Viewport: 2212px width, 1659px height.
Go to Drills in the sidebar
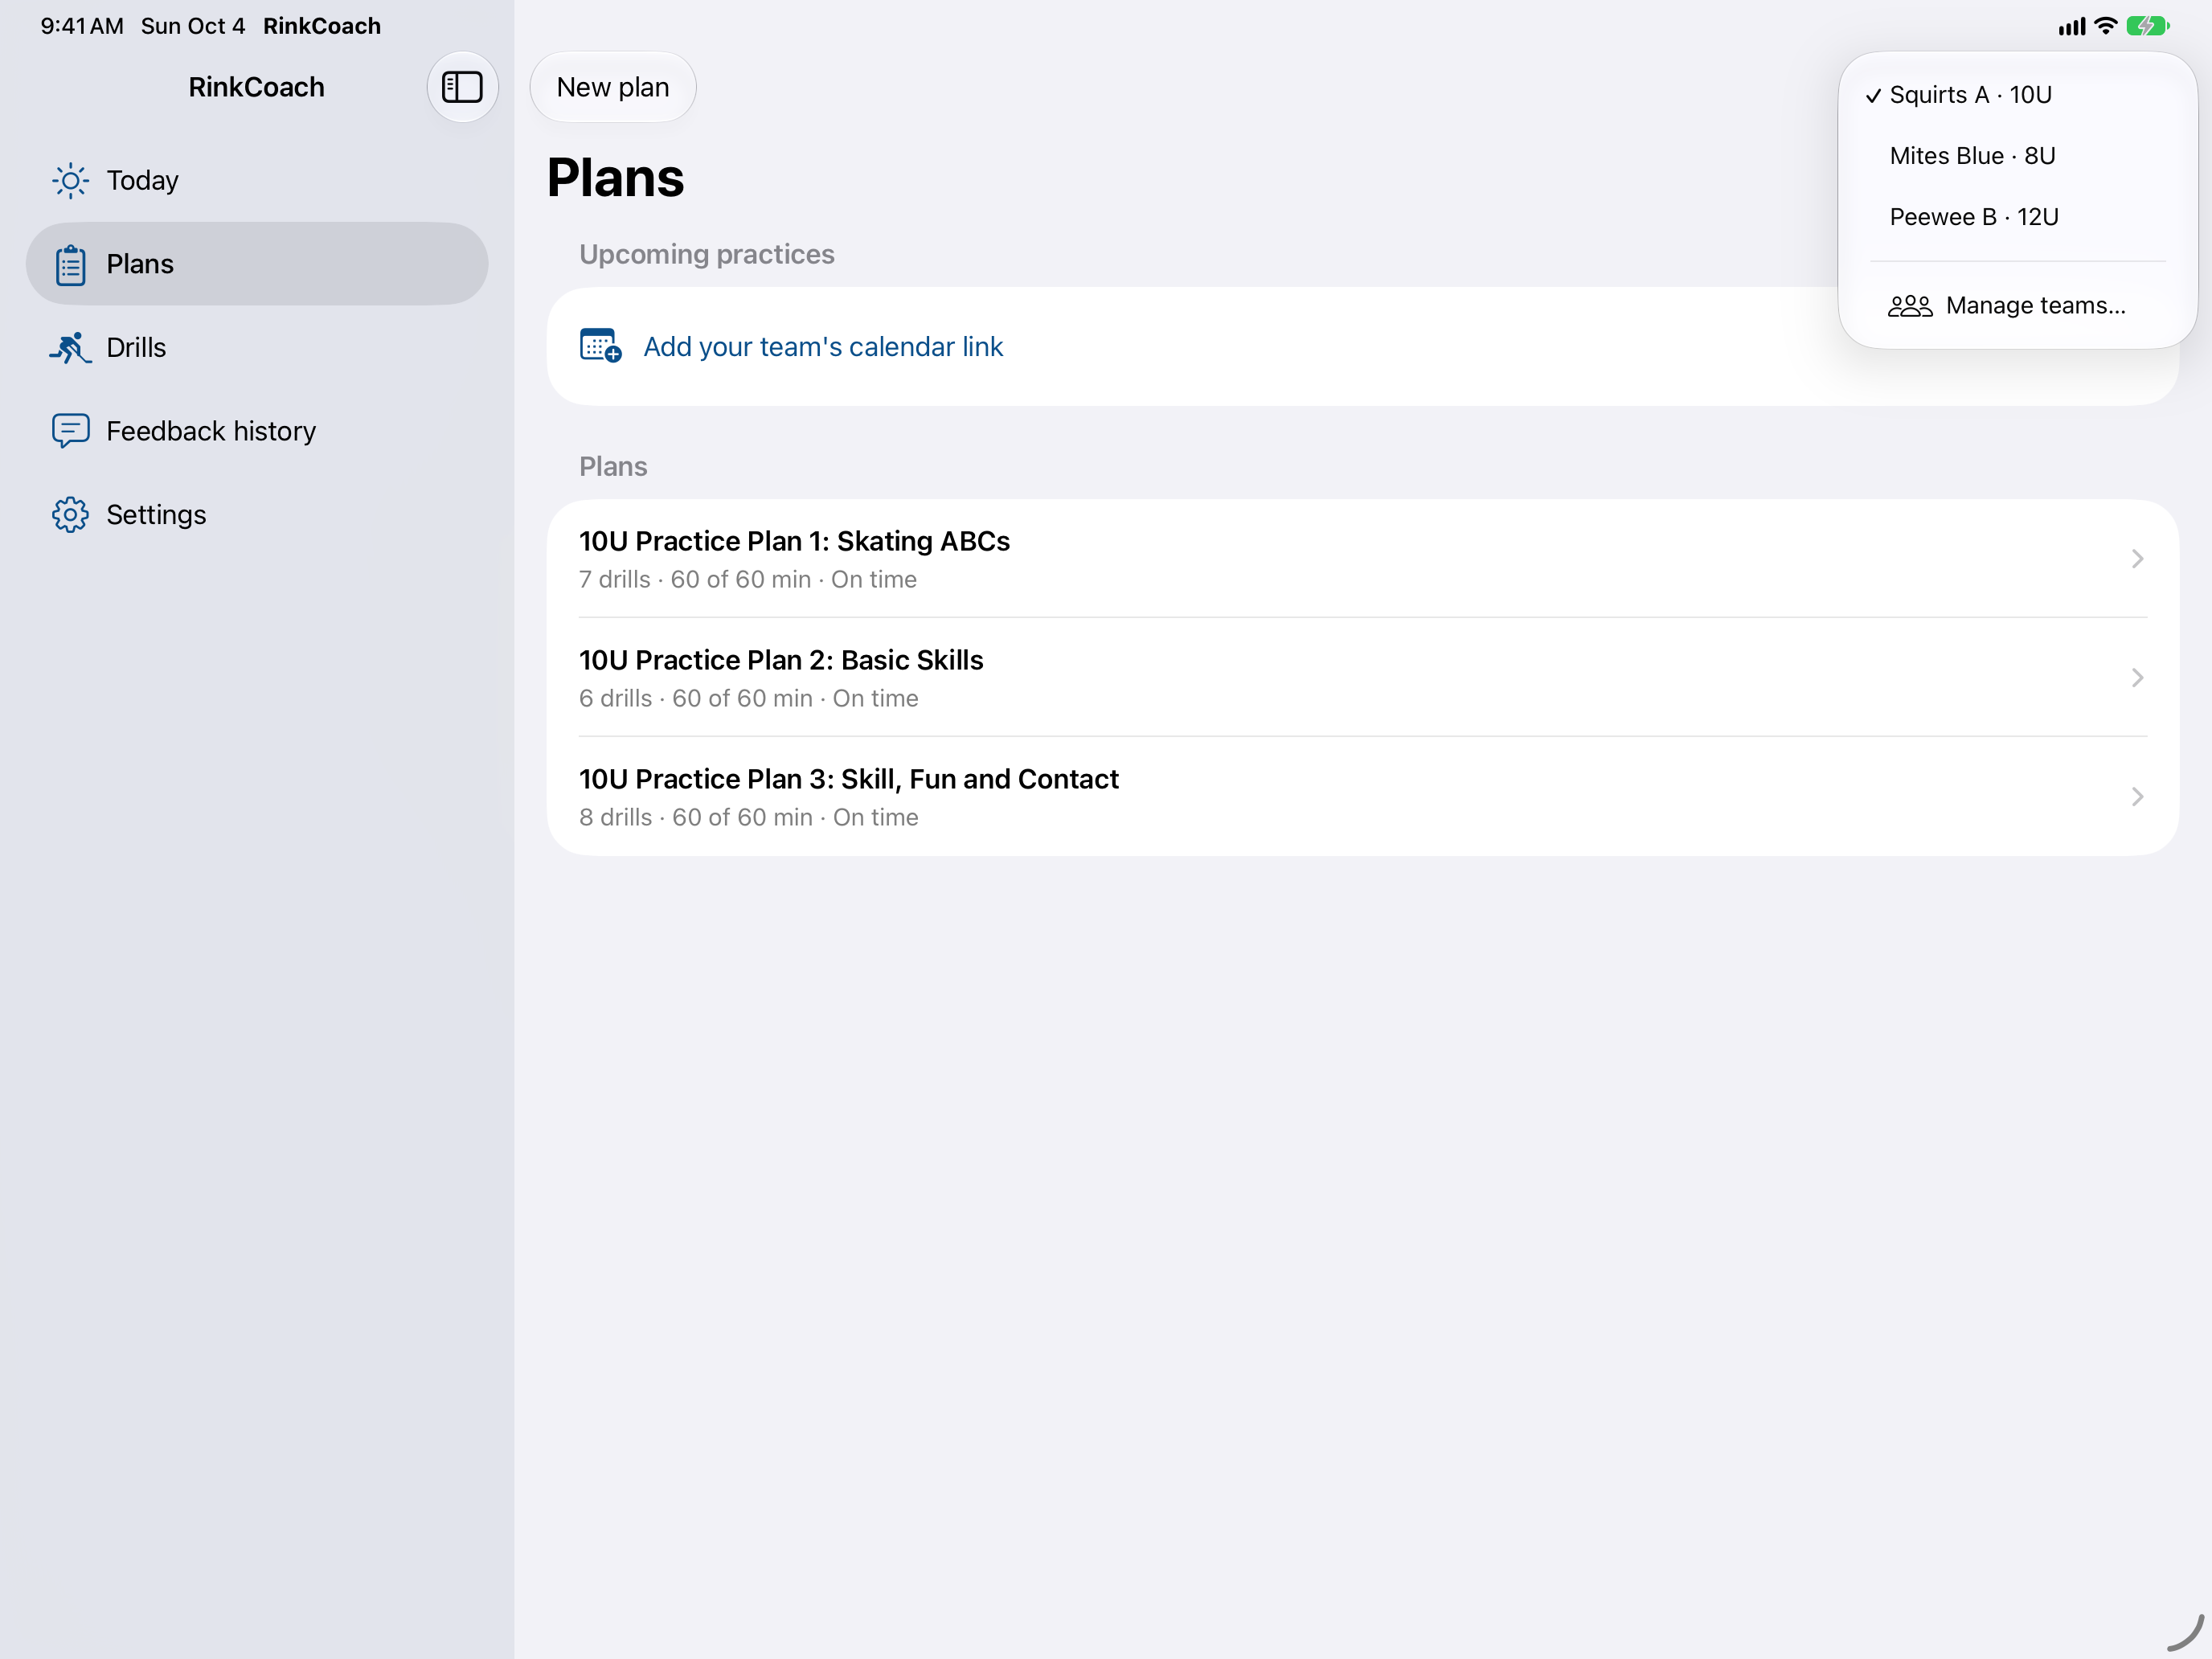(x=257, y=348)
